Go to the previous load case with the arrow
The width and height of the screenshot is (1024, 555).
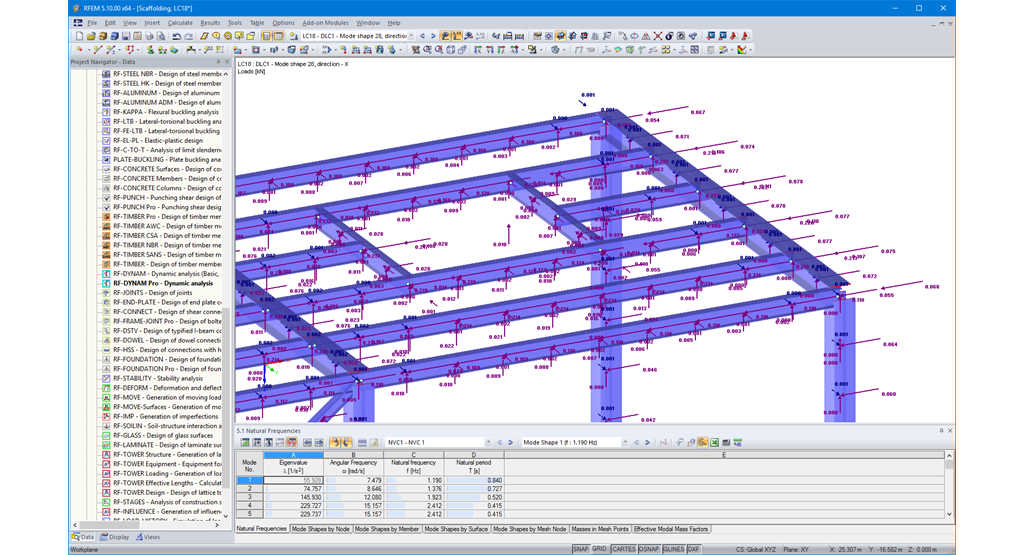point(422,36)
